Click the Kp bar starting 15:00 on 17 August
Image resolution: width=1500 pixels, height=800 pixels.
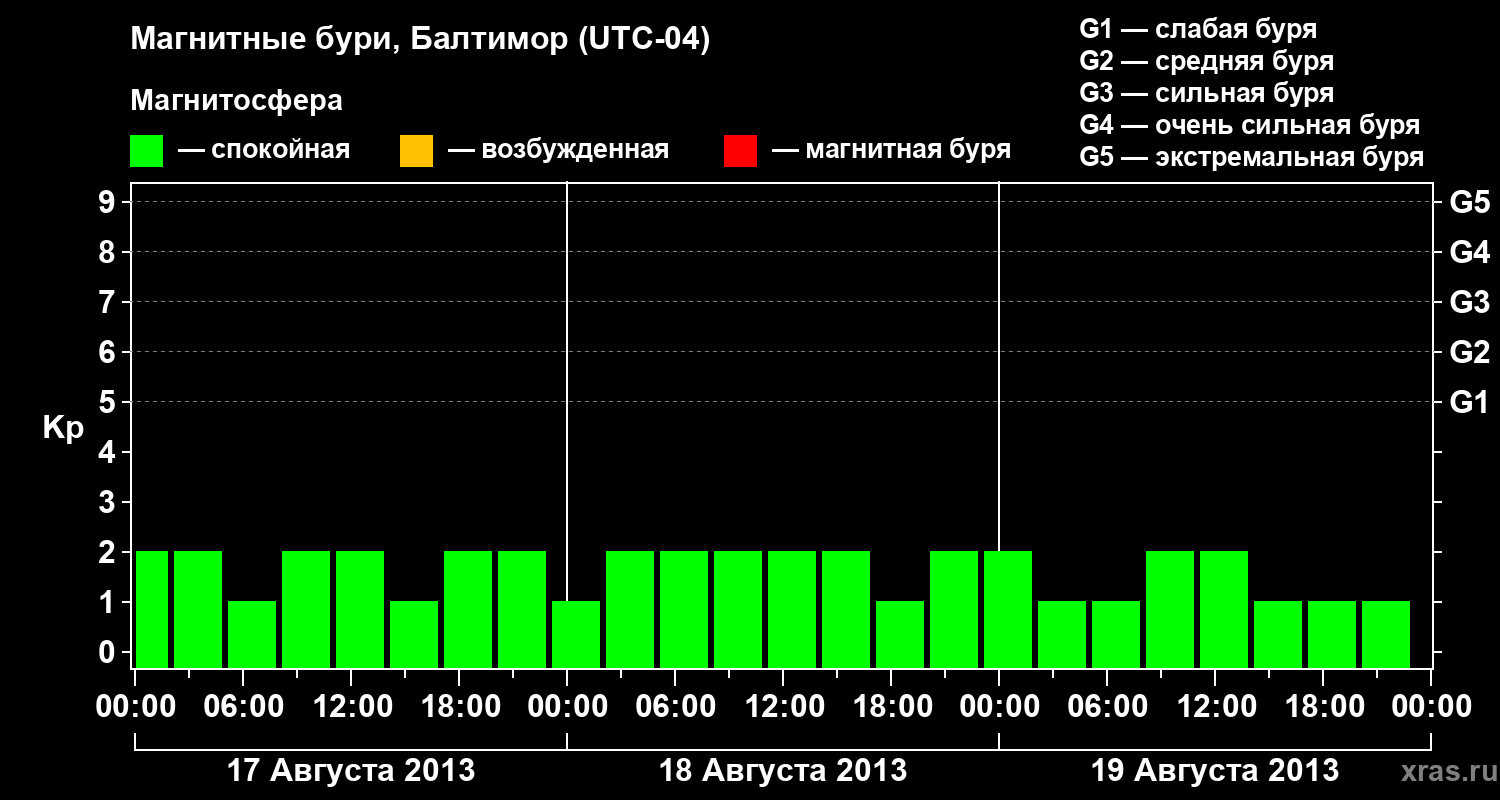point(414,634)
